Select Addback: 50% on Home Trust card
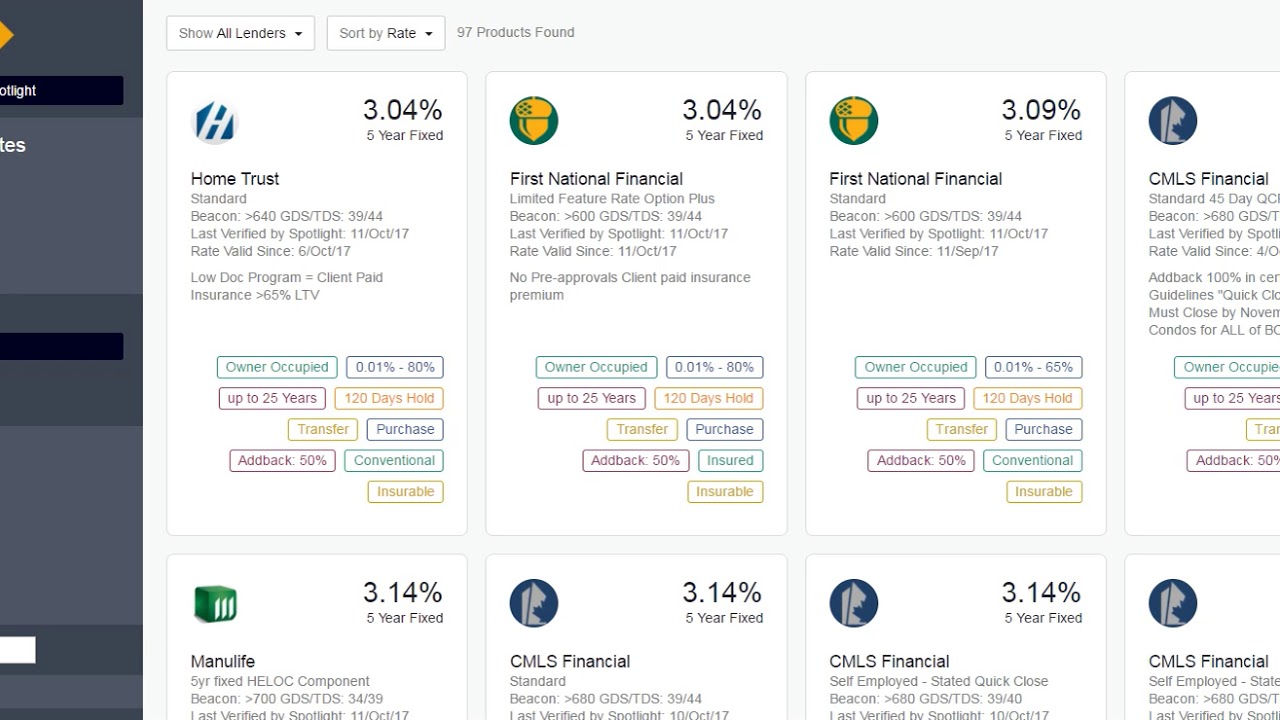The image size is (1280, 720). [282, 460]
